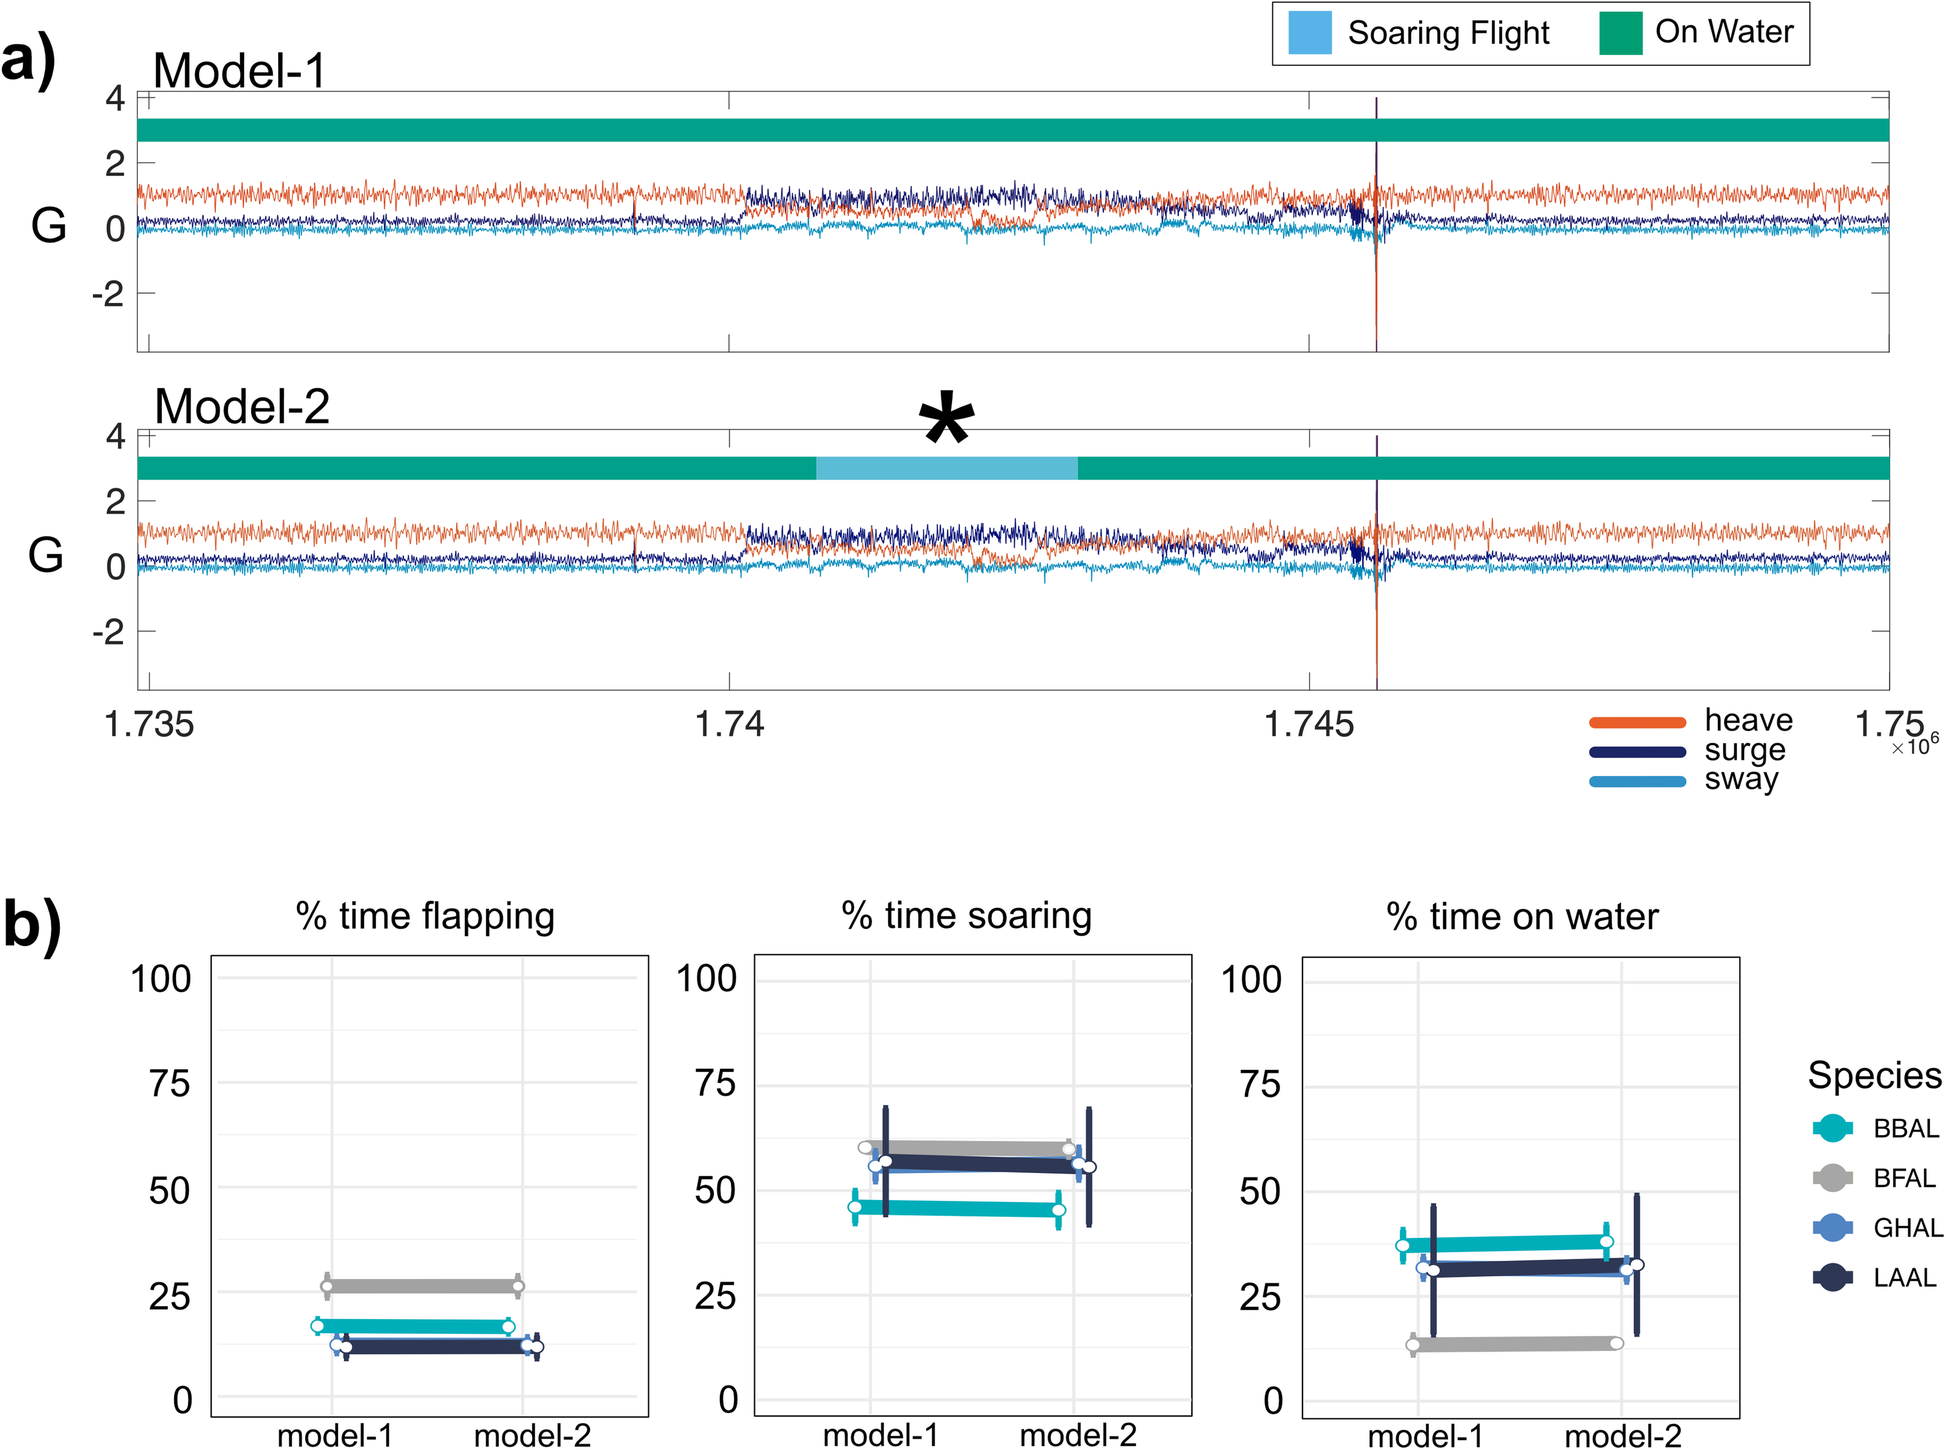The height and width of the screenshot is (1450, 1946).
Task: Click the BBAL species legend marker
Action: [1832, 1128]
